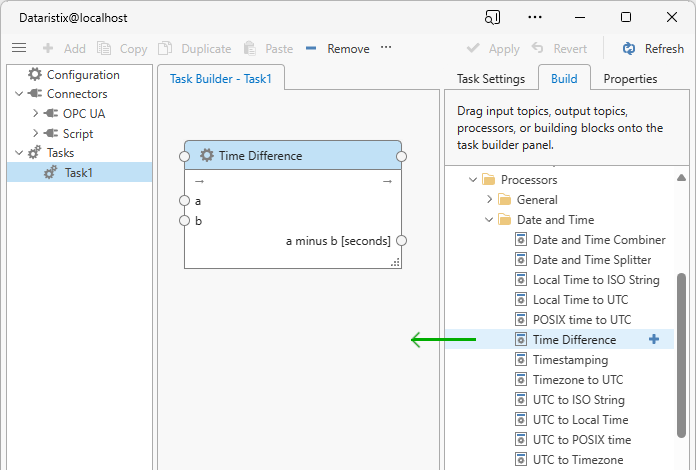Screen dimensions: 696x470
Task: Select Task1 in the tree
Action: [x=84, y=173]
